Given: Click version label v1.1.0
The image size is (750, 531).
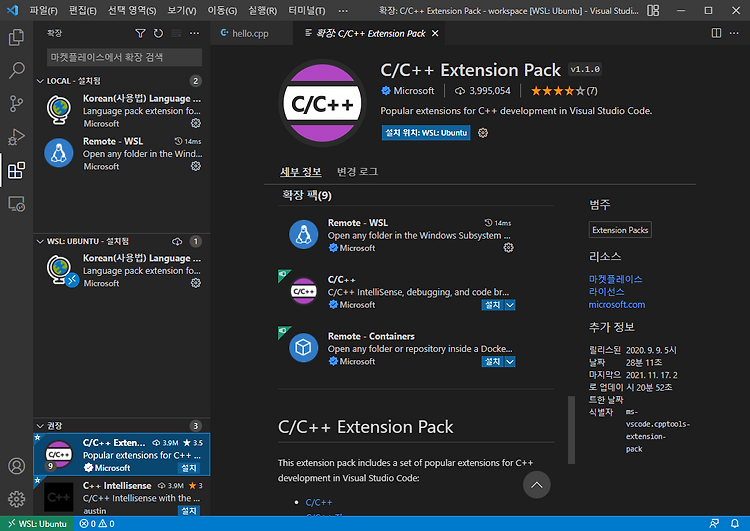Looking at the screenshot, I should click(585, 69).
